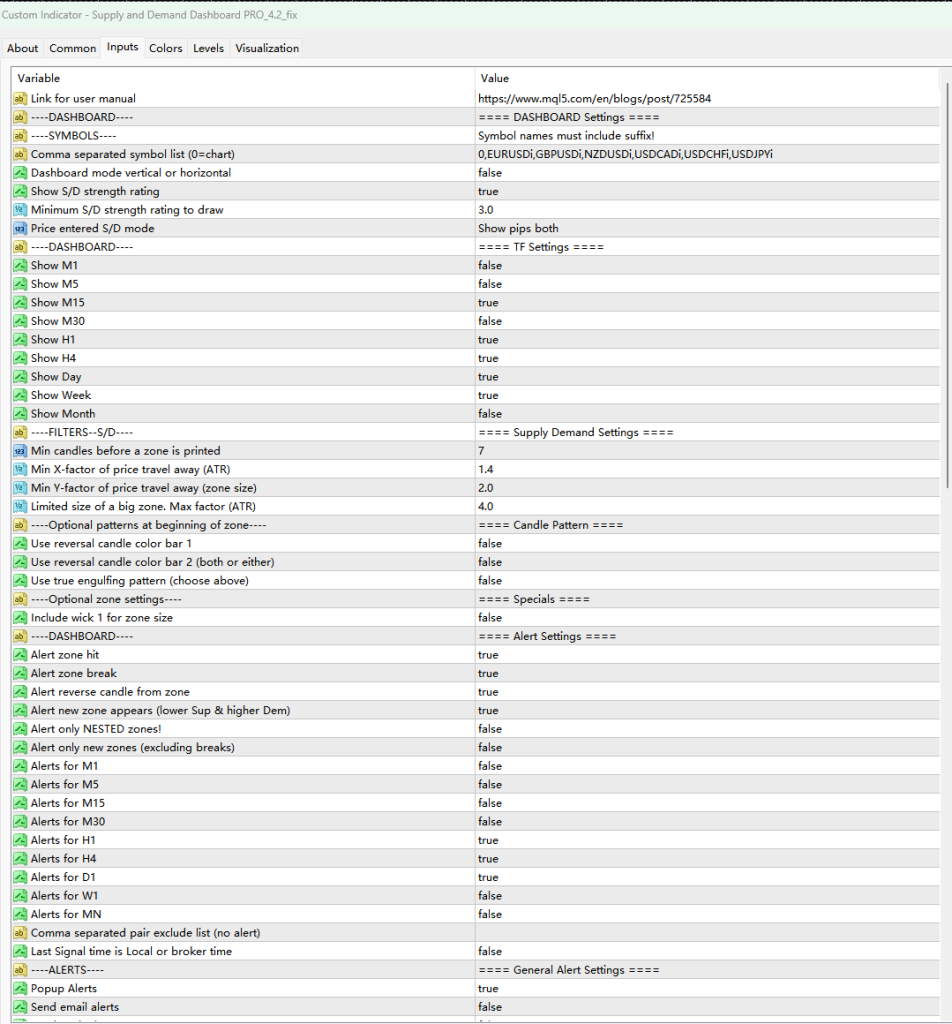Viewport: 952px width, 1024px height.
Task: Open the Dashboard mode vertical or horizontal value
Action: pos(490,173)
